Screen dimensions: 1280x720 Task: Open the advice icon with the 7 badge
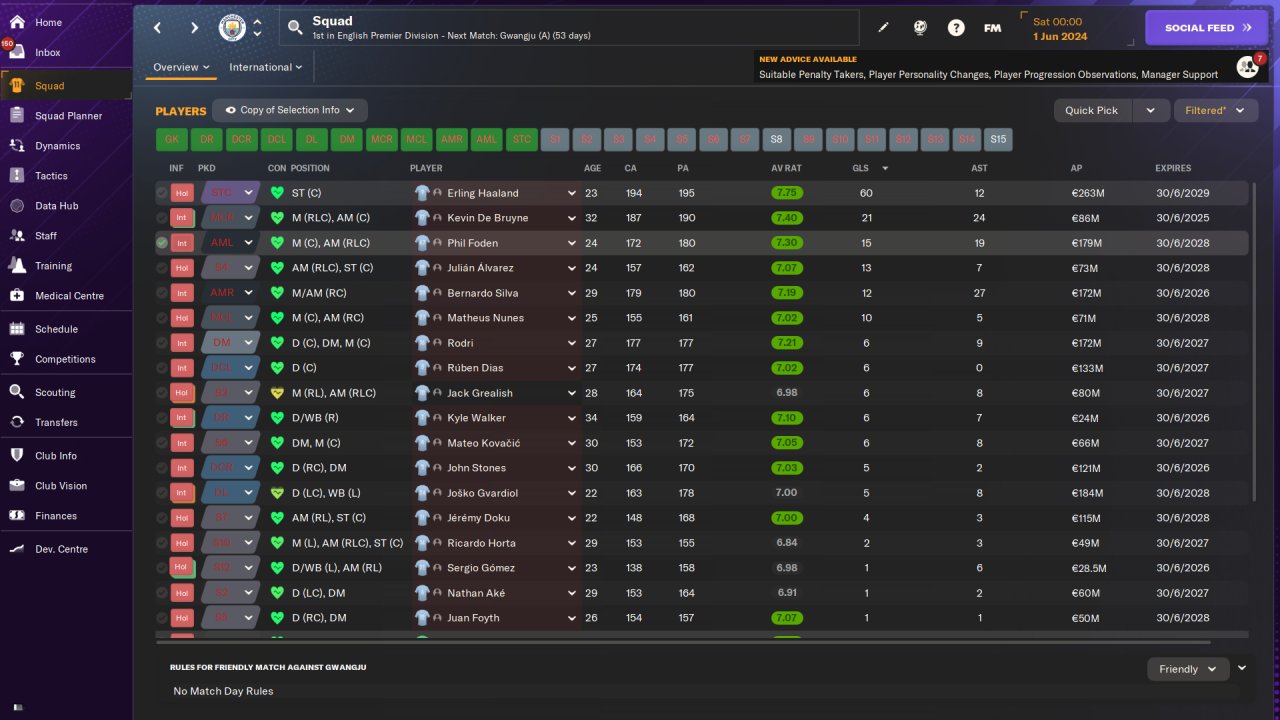pos(1247,67)
